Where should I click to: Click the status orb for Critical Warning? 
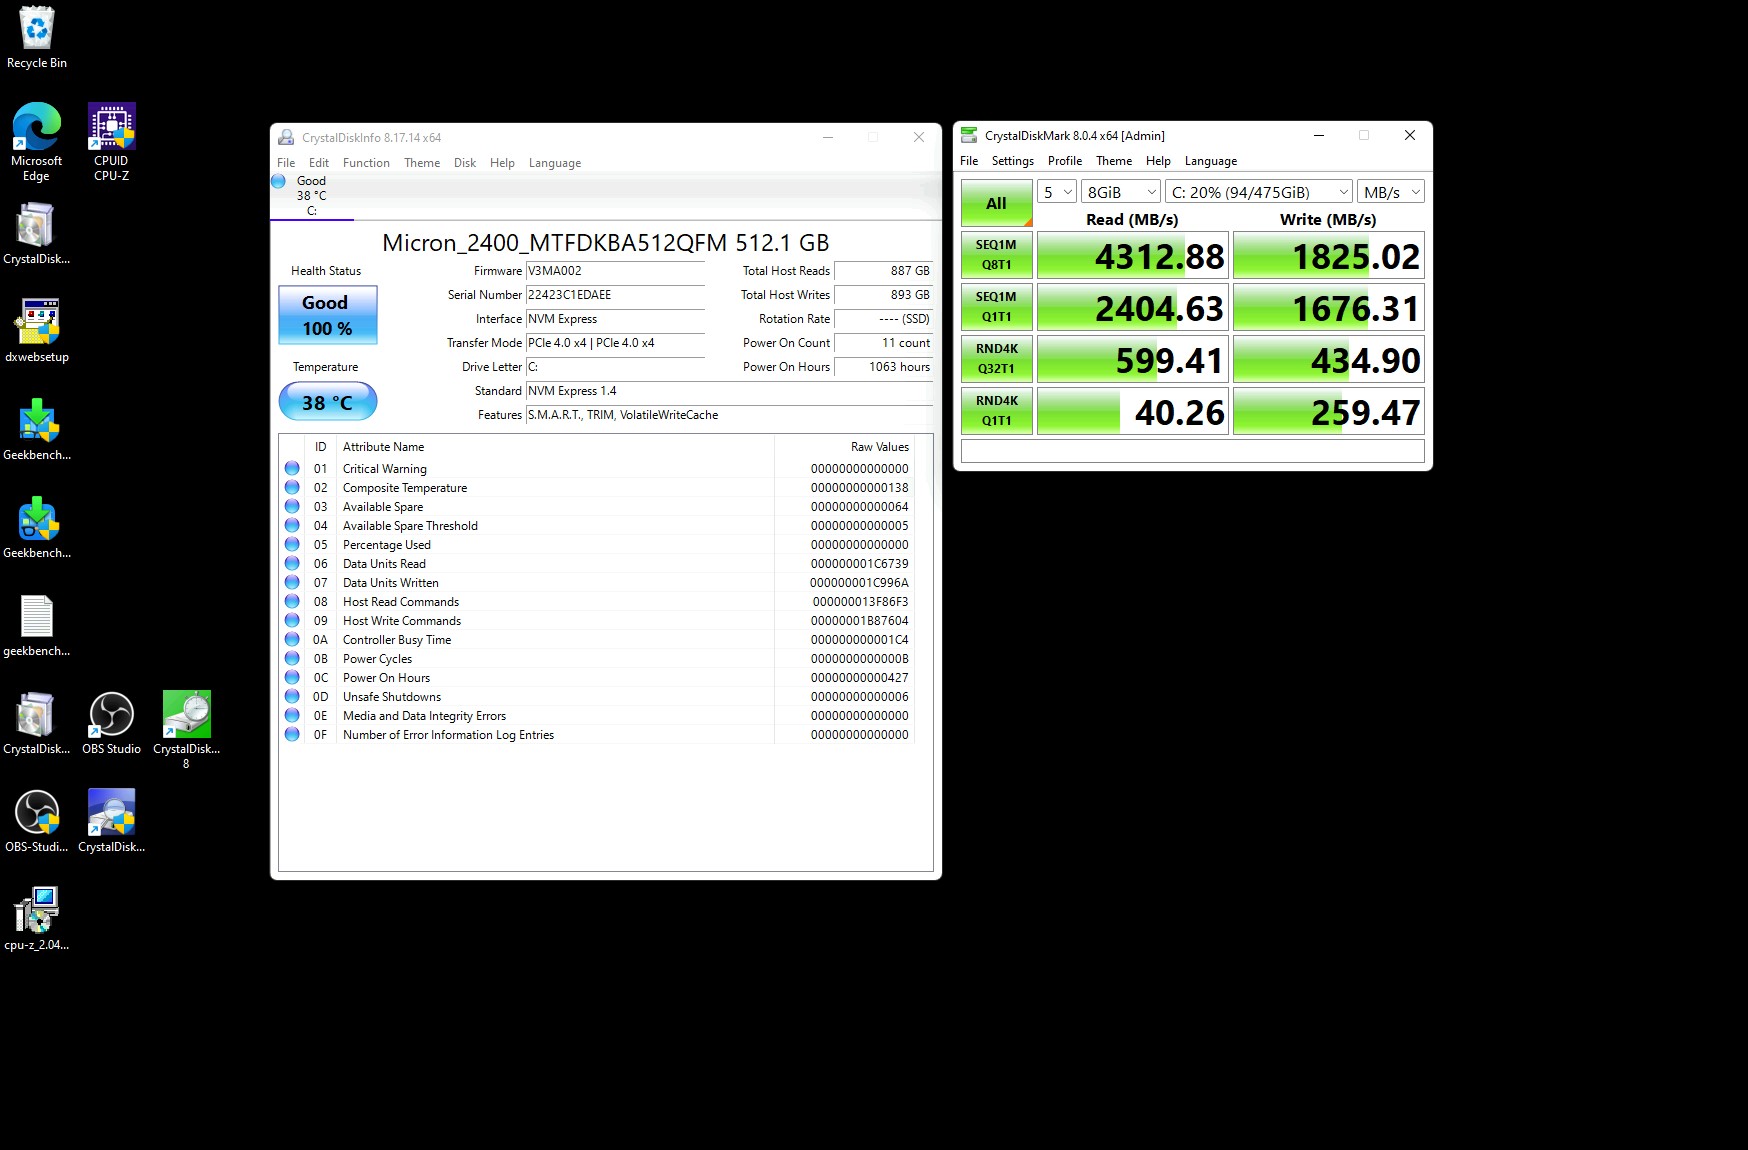tap(292, 468)
